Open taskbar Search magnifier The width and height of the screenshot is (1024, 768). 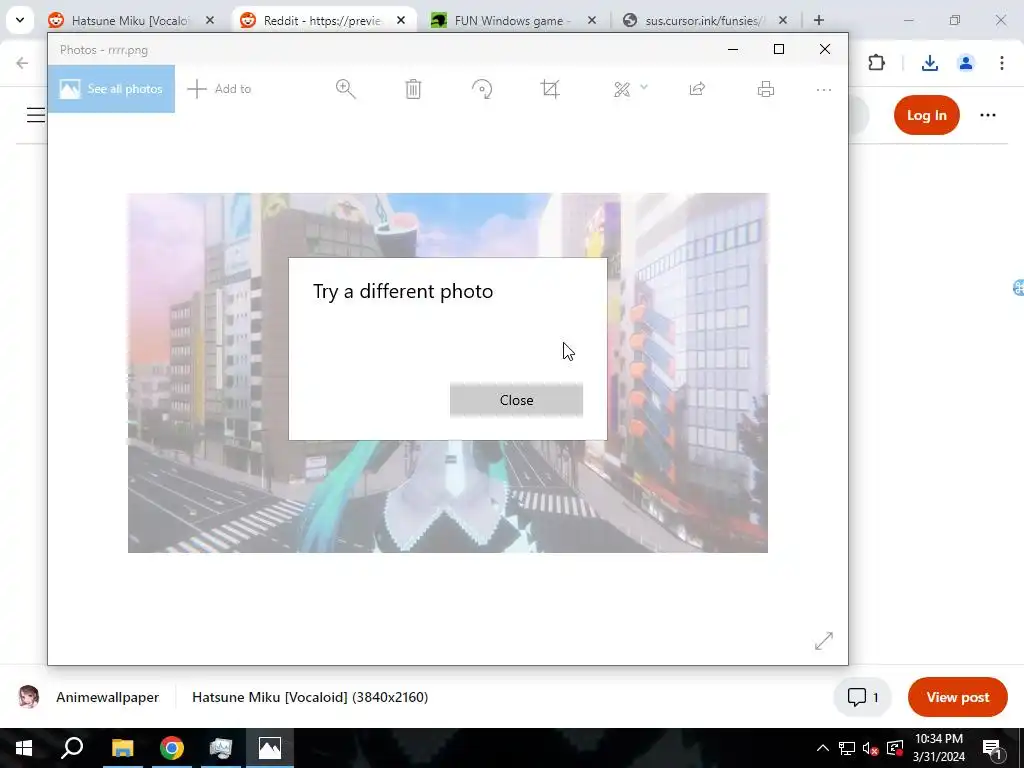(72, 748)
